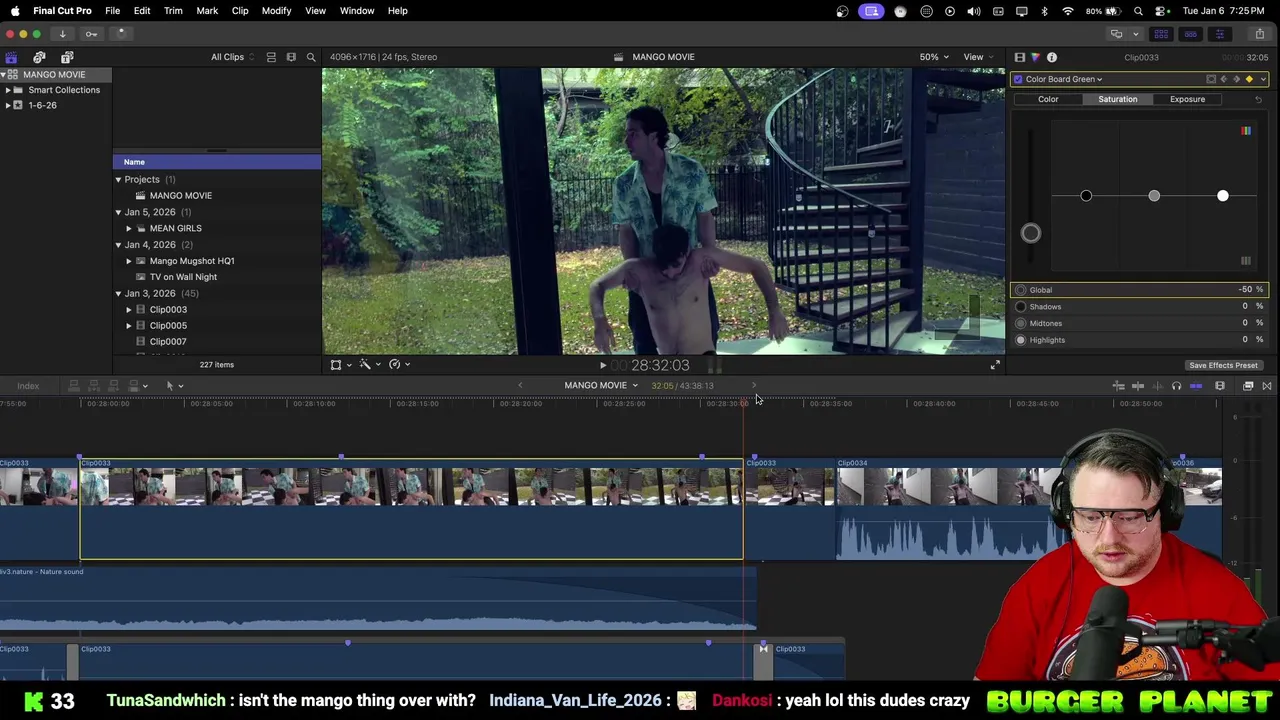The height and width of the screenshot is (720, 1280).
Task: Open timeline clip appearance options
Action: point(1220,386)
